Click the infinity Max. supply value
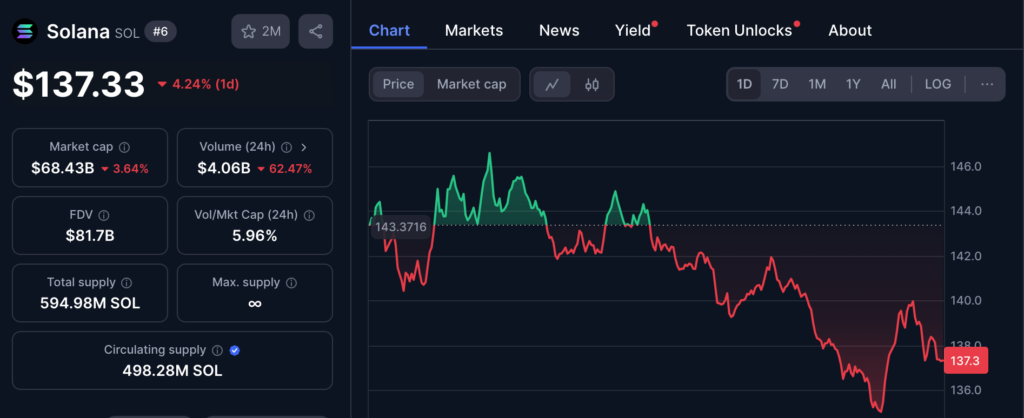 (x=255, y=304)
